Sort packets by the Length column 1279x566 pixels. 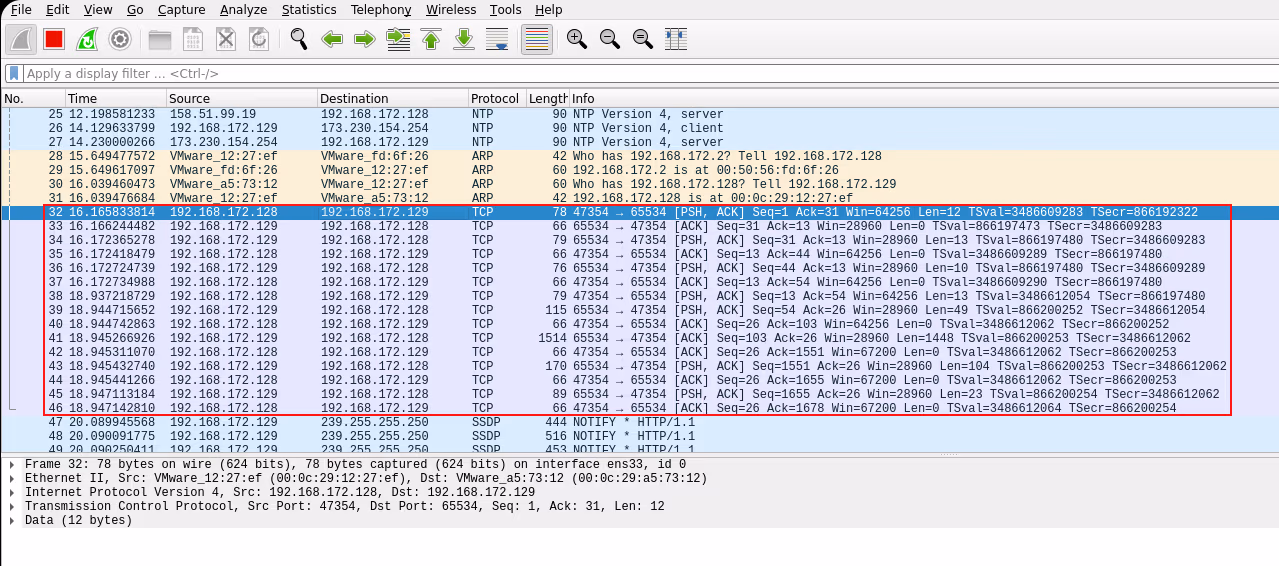547,98
